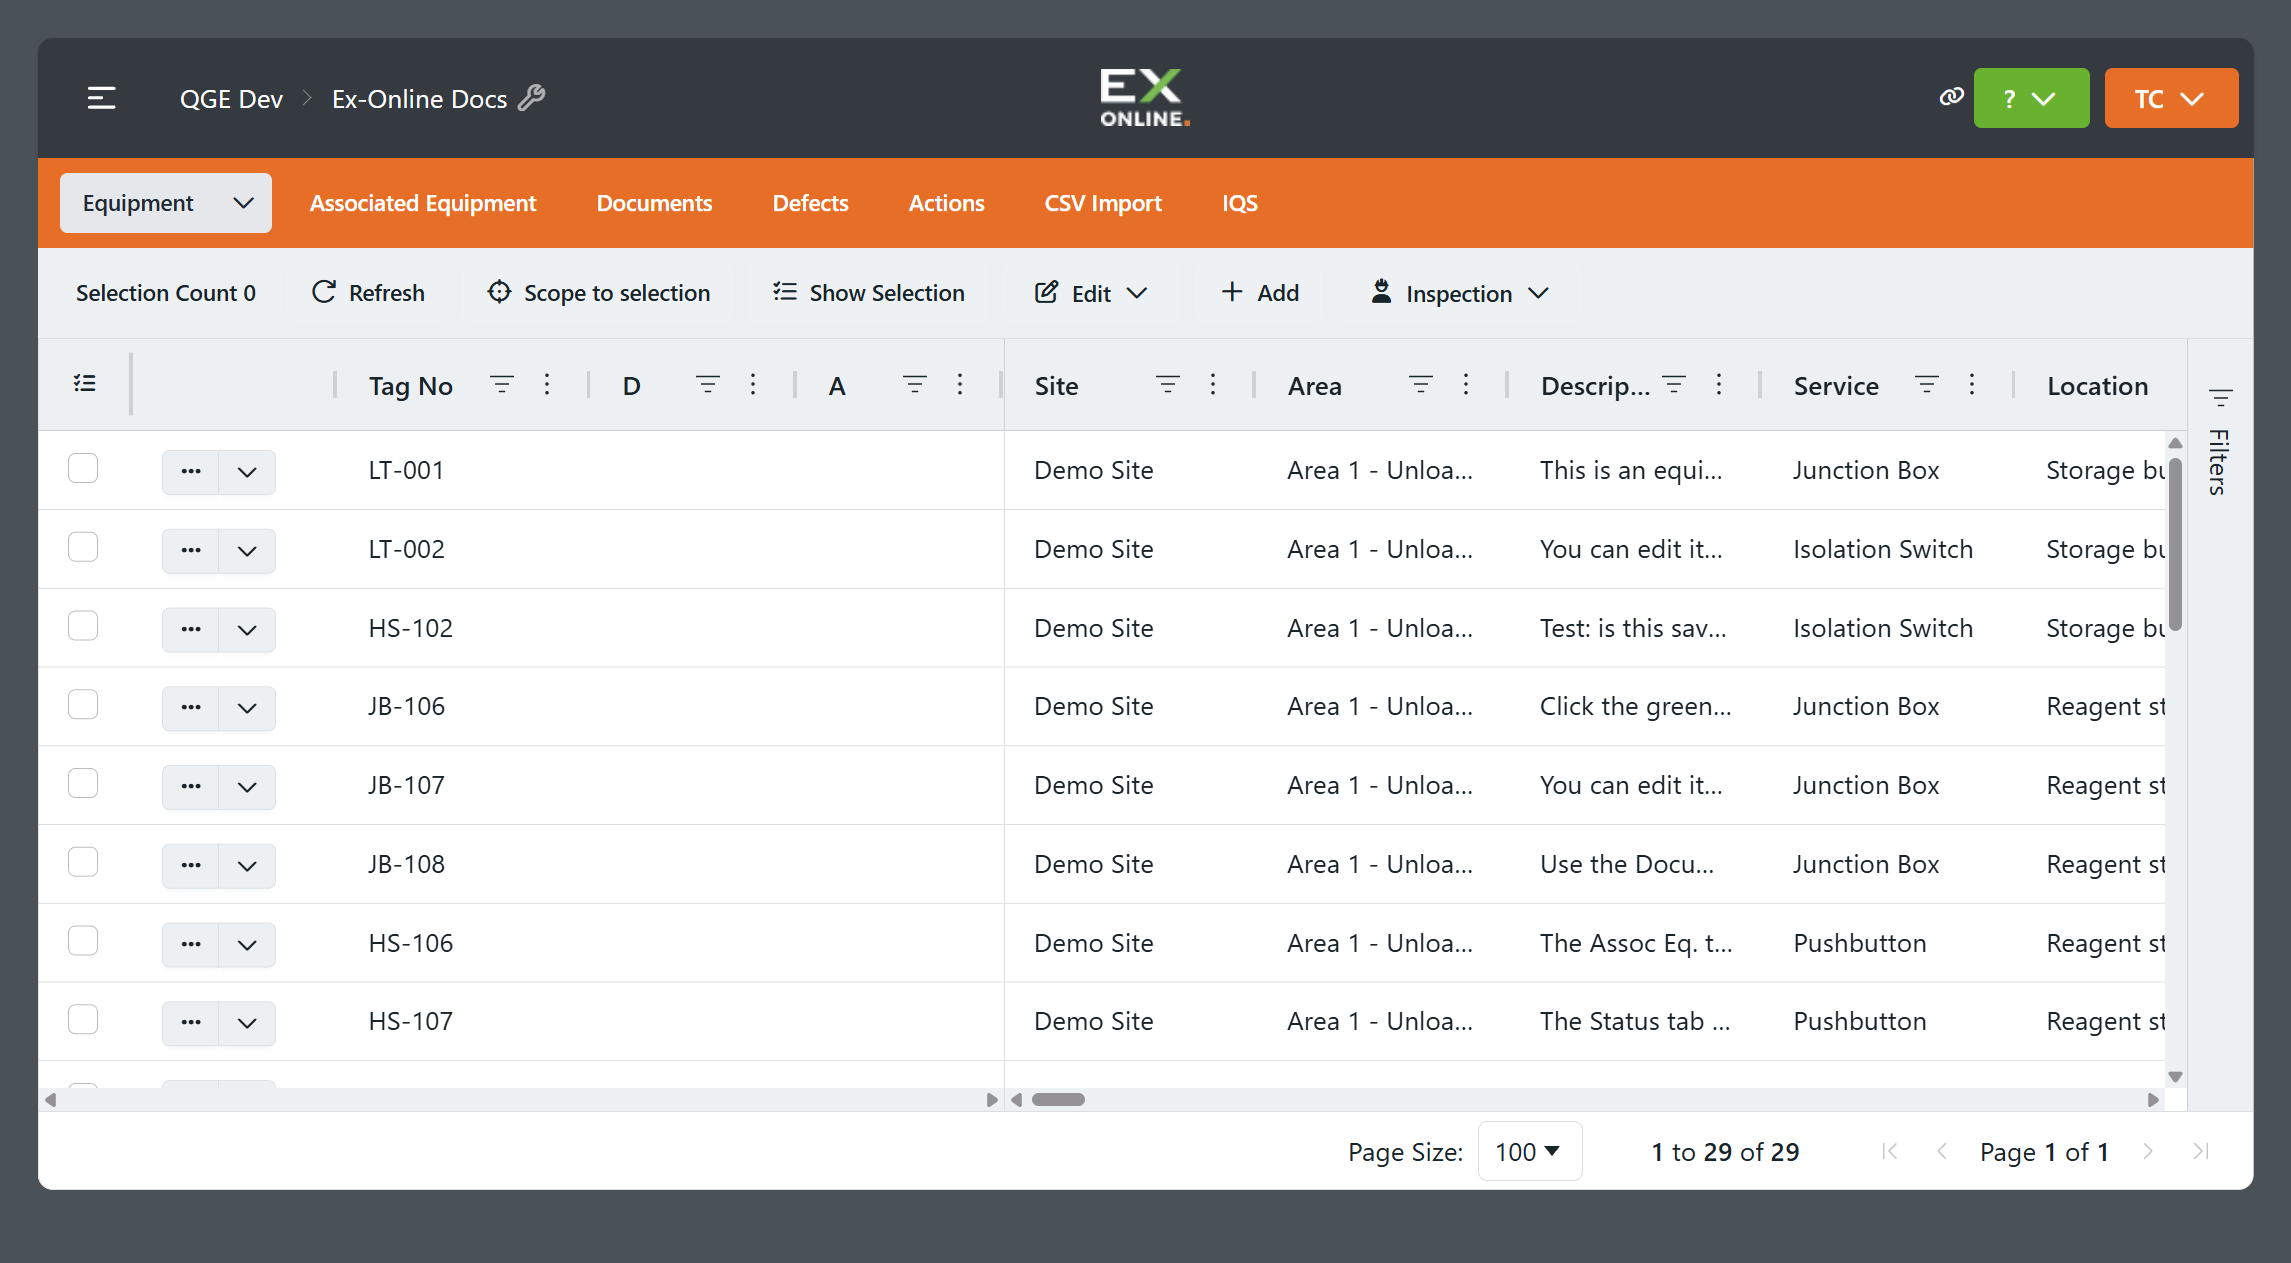This screenshot has width=2291, height=1263.
Task: Click Scope to selection
Action: [x=599, y=293]
